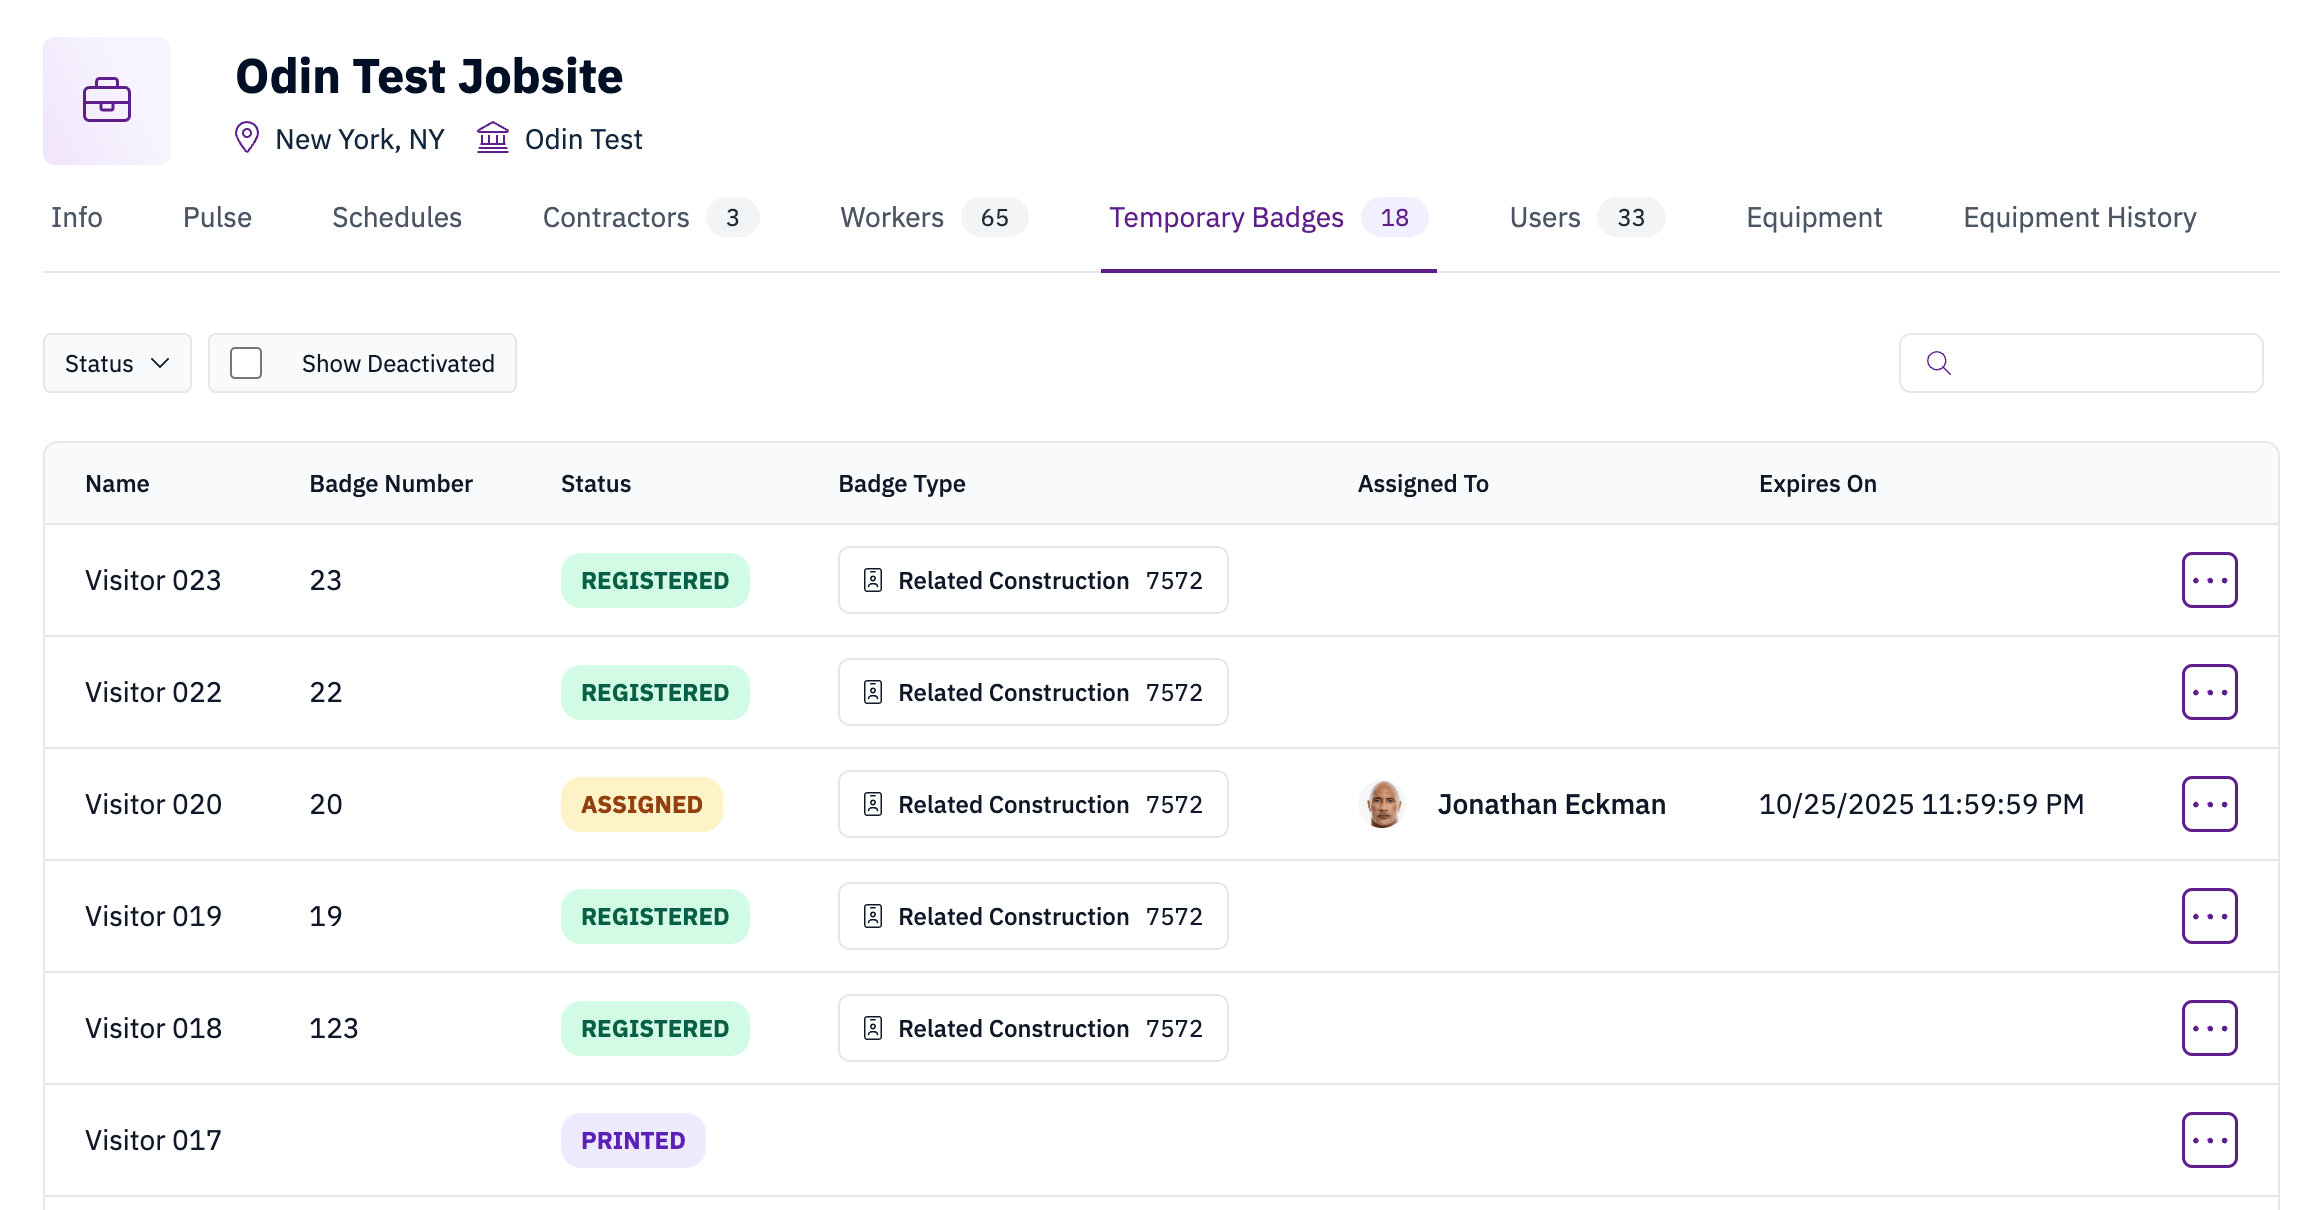Toggle the Show Deactivated checkbox

(246, 363)
